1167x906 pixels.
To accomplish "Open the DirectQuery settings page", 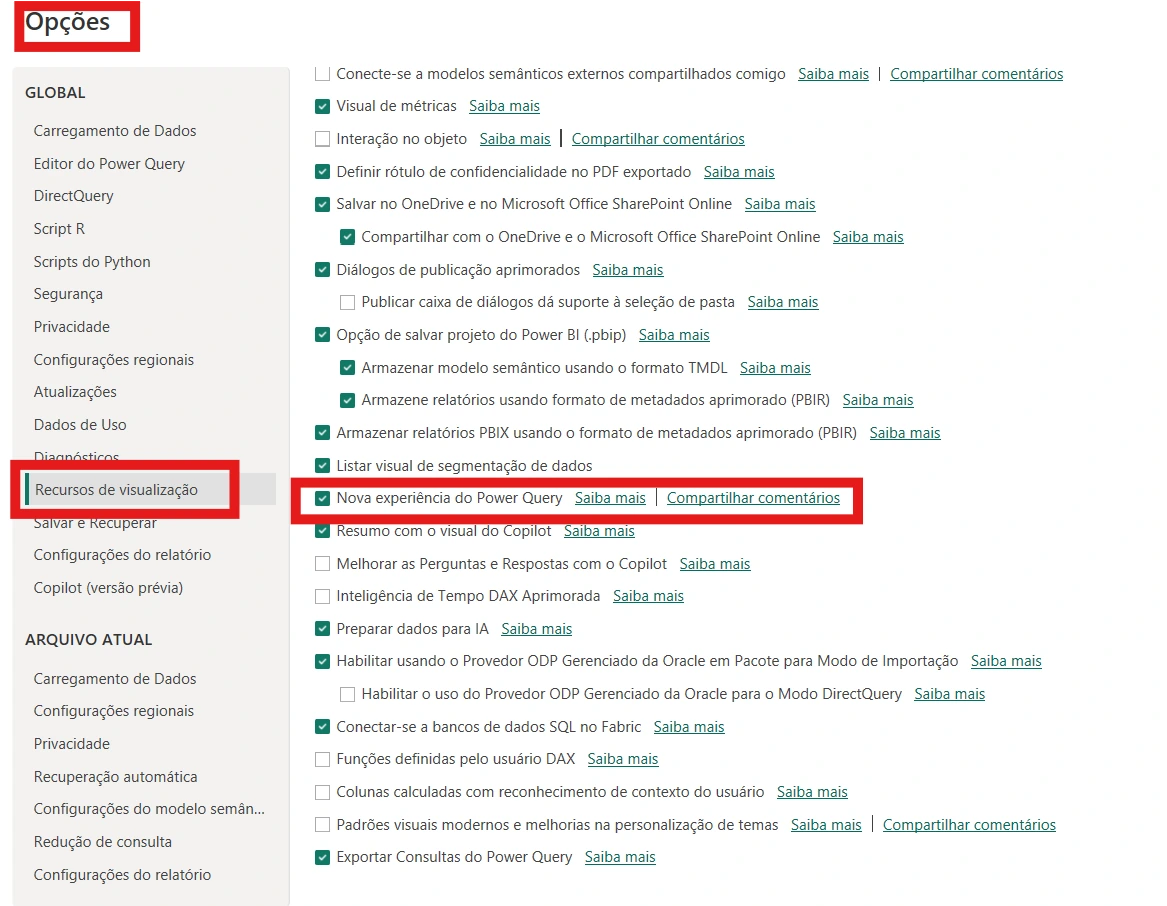I will [74, 196].
